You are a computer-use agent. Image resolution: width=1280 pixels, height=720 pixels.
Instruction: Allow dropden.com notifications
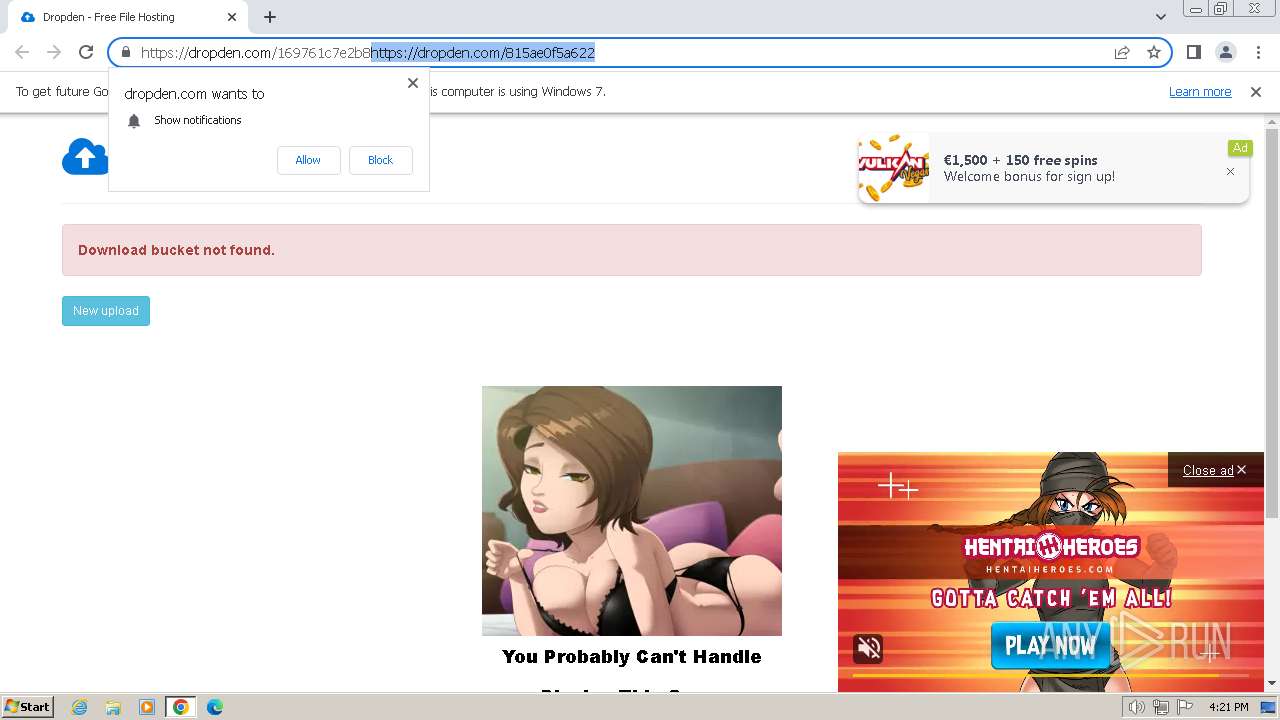308,160
